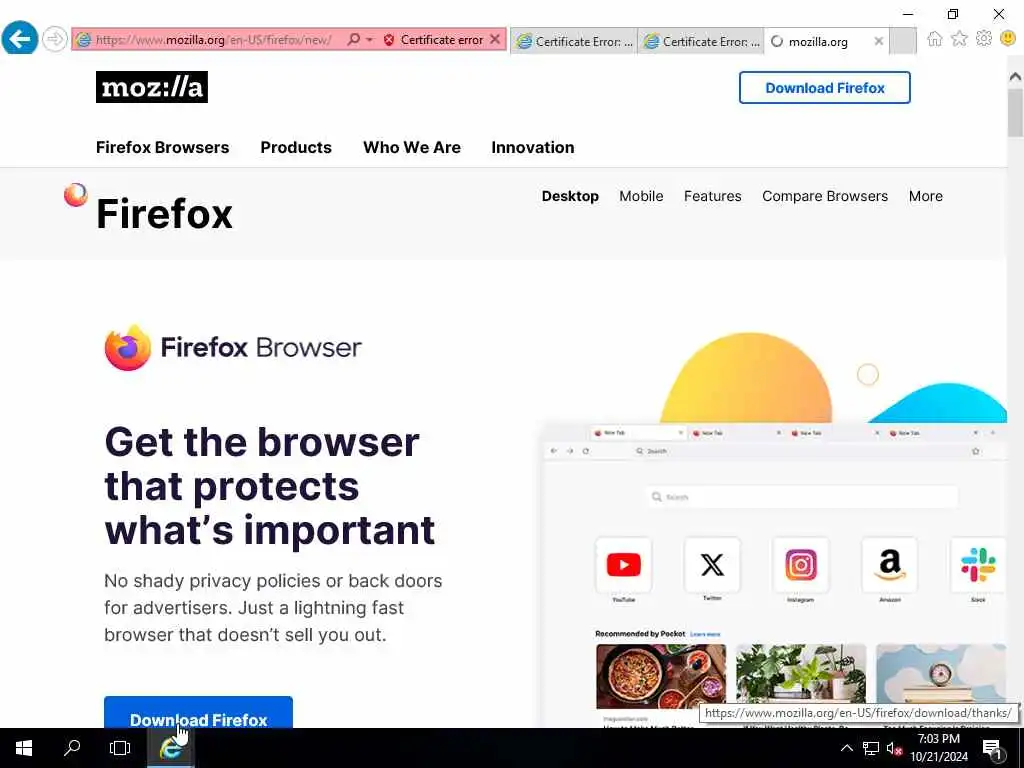Click the vertical scrollbar thumb

[1015, 112]
